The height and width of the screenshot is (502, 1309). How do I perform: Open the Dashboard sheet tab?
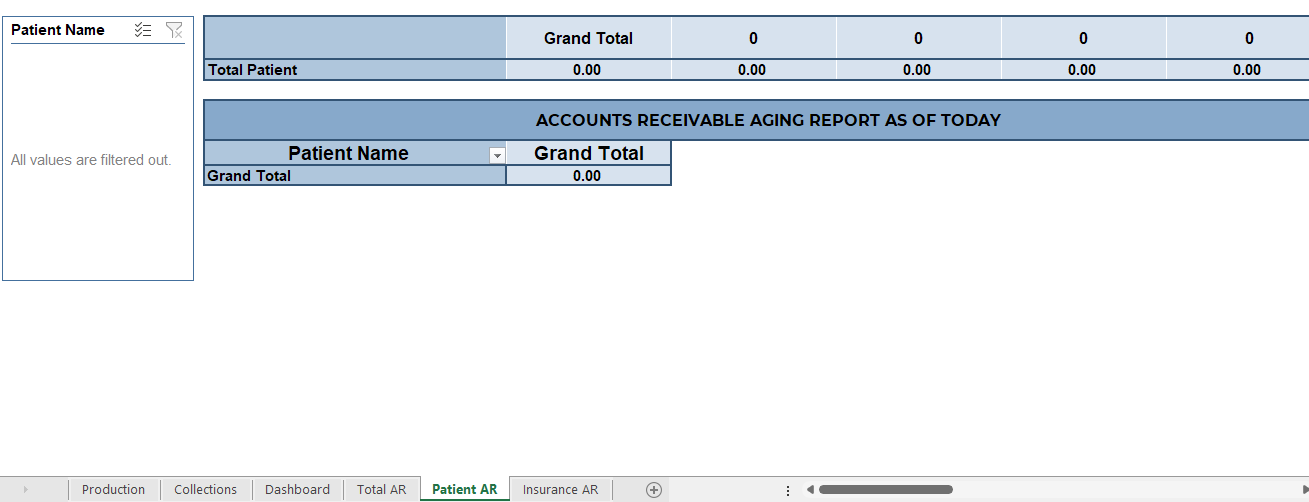point(297,490)
